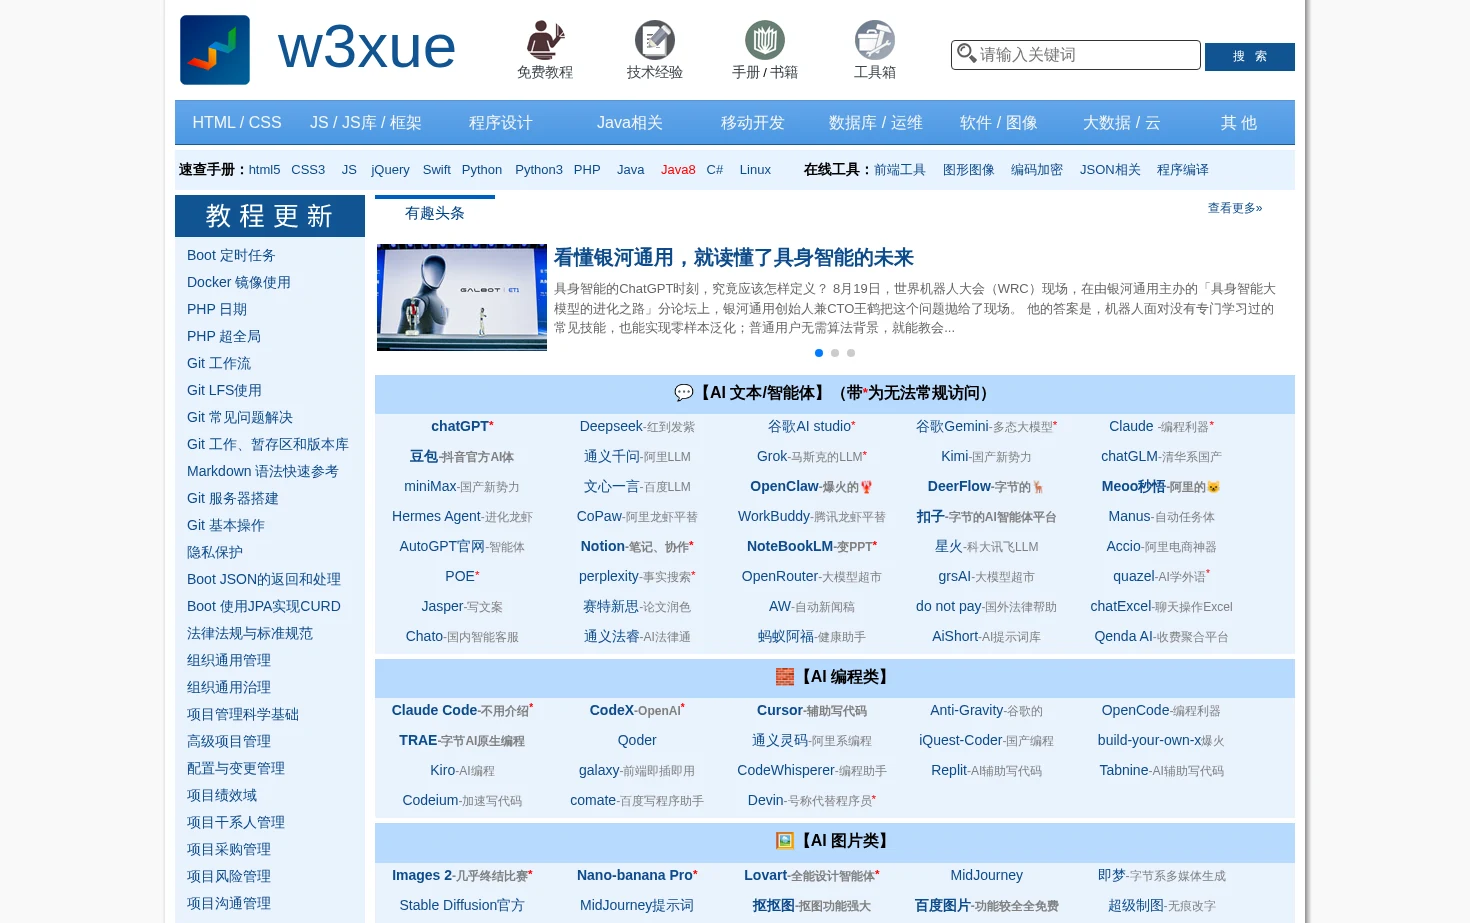1470x923 pixels.
Task: Open the OpenClaw link
Action: pos(811,487)
